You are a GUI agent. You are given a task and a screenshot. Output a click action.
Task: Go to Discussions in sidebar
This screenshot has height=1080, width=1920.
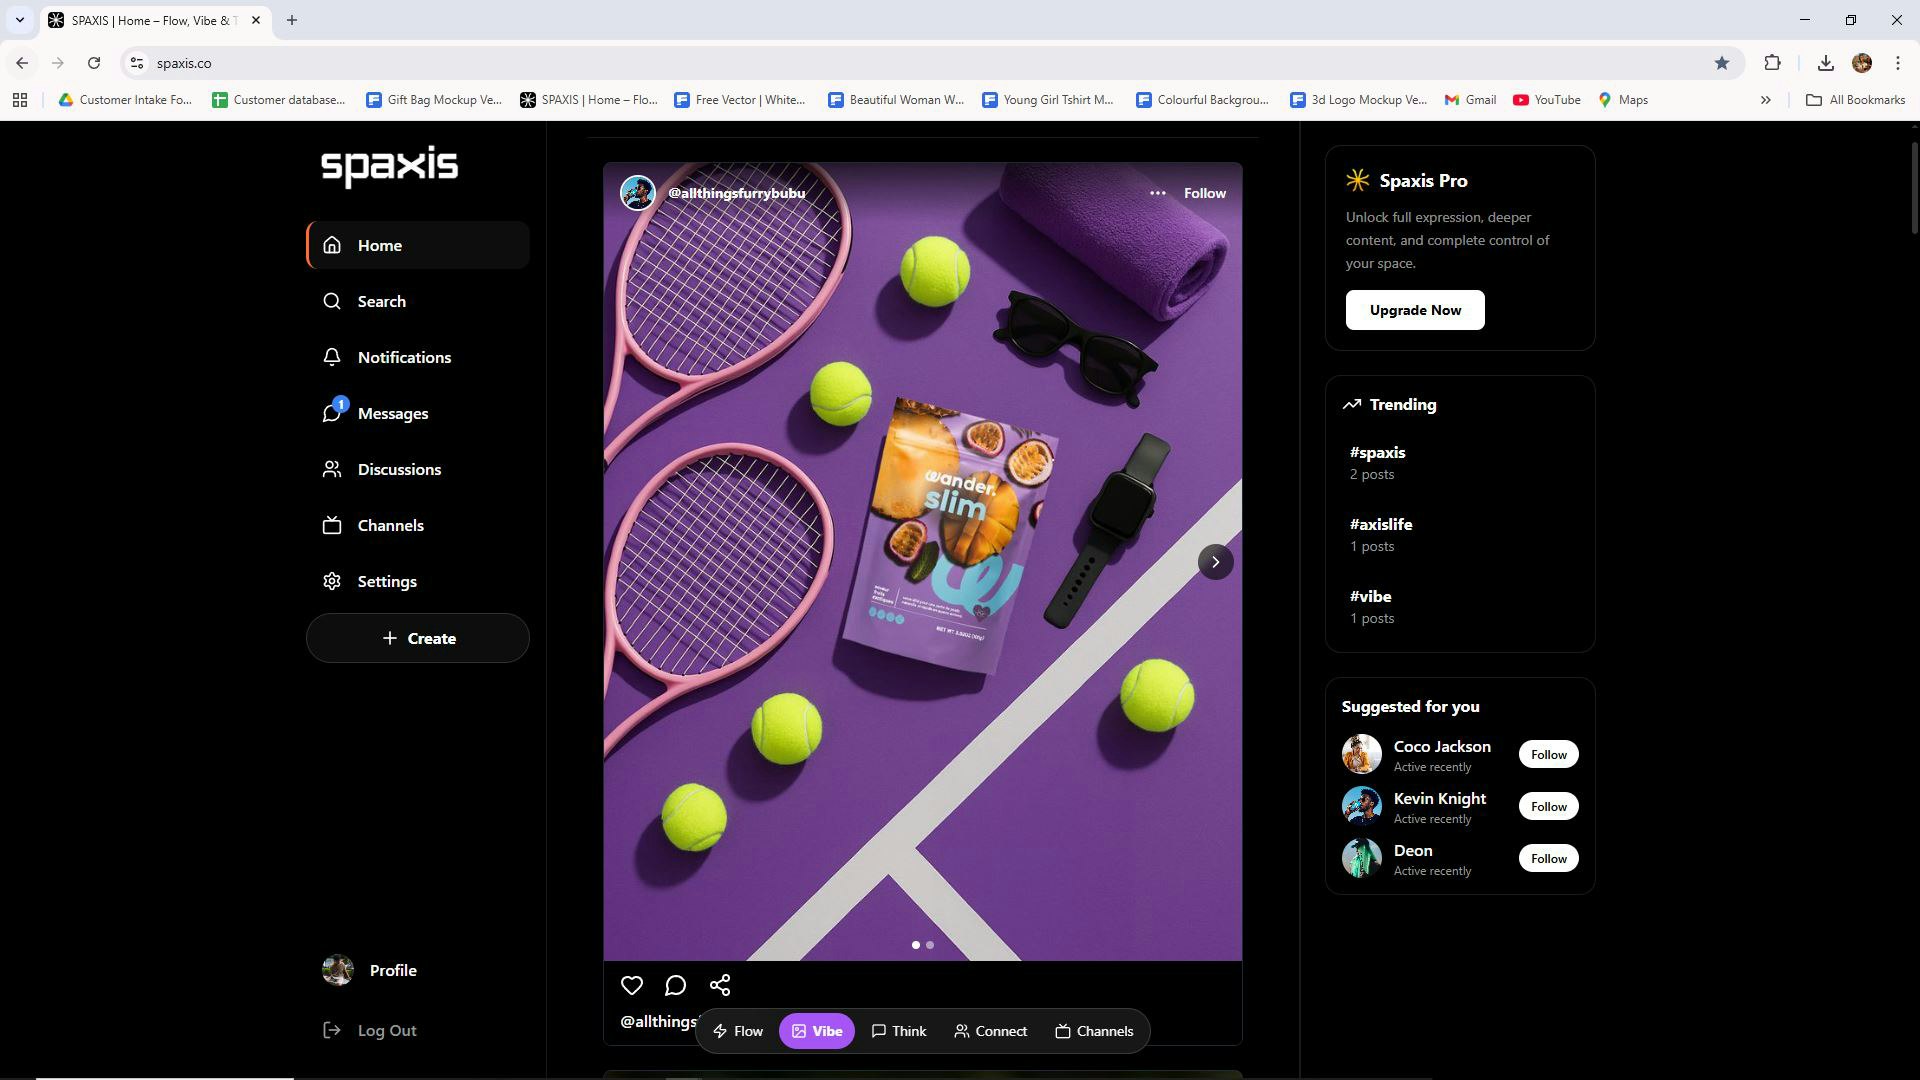[x=398, y=469]
